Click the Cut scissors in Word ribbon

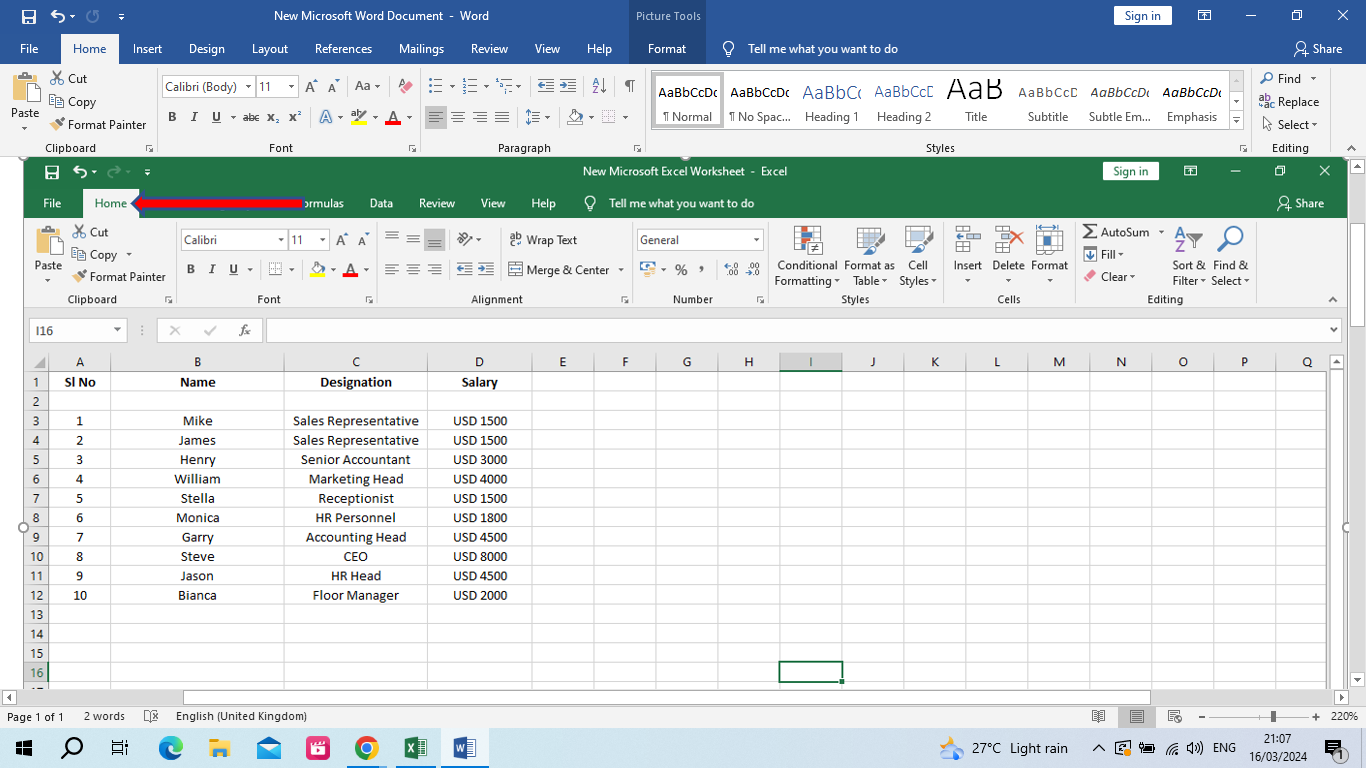click(x=57, y=78)
